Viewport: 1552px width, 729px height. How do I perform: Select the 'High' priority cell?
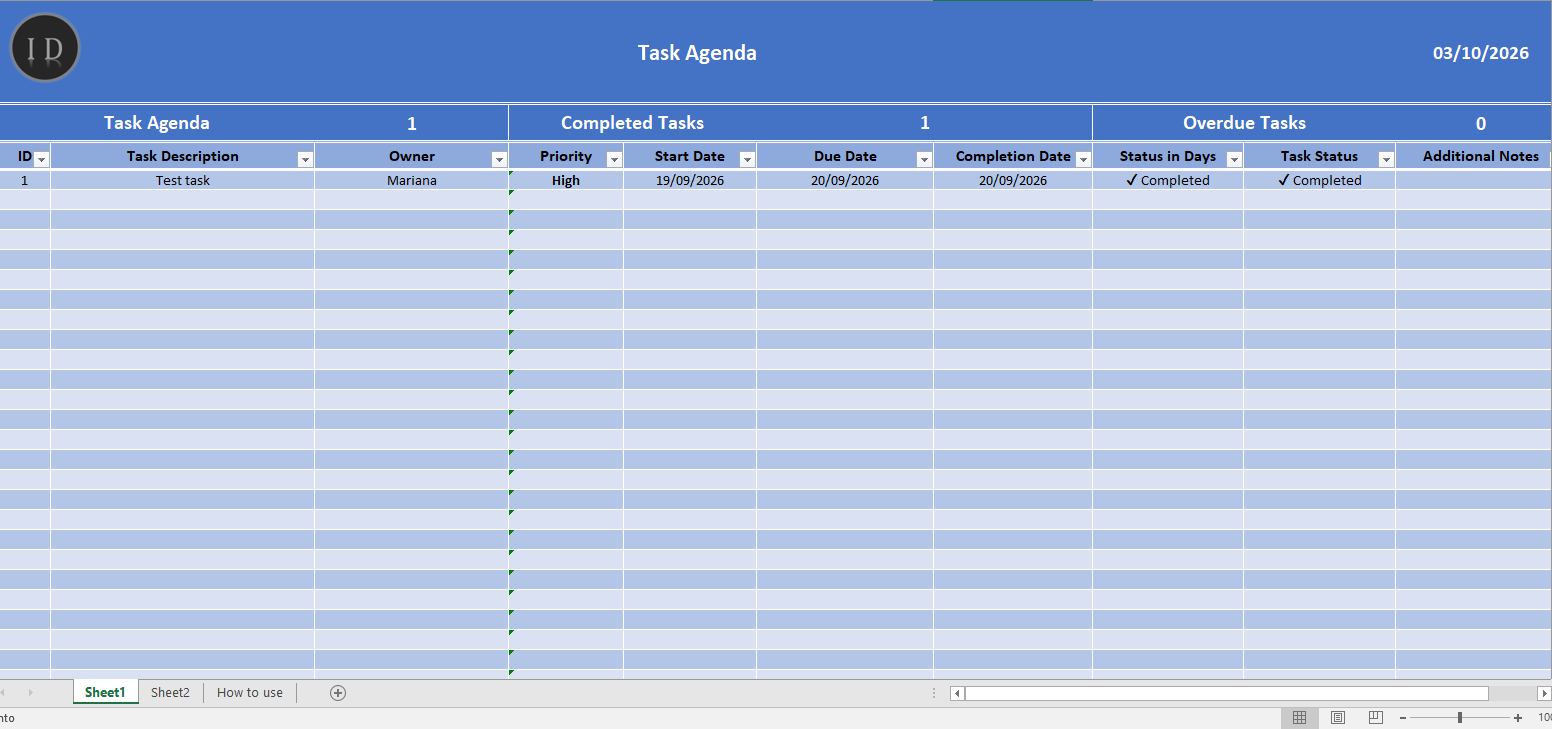[566, 181]
